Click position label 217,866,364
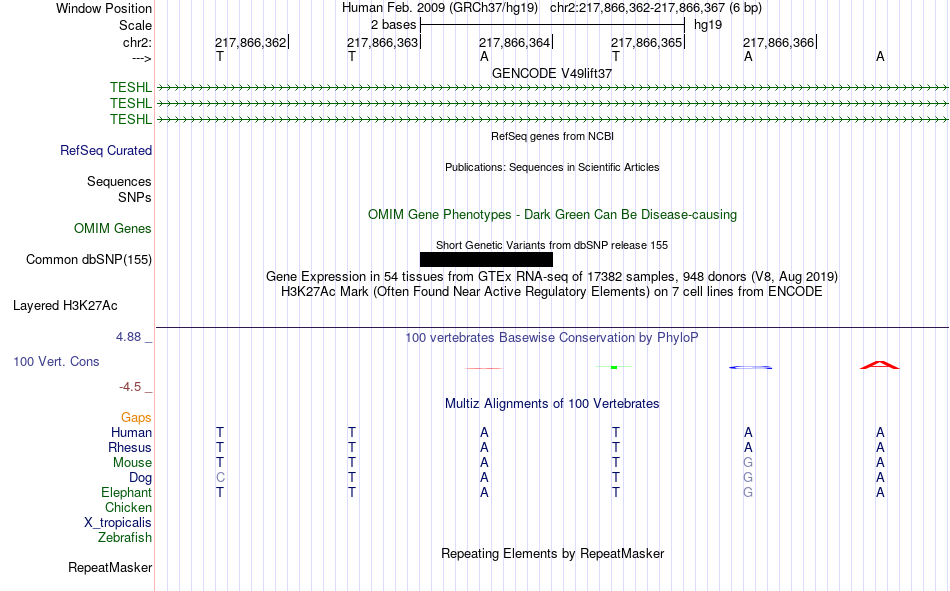Viewport: 950px width, 591px height. pyautogui.click(x=514, y=42)
